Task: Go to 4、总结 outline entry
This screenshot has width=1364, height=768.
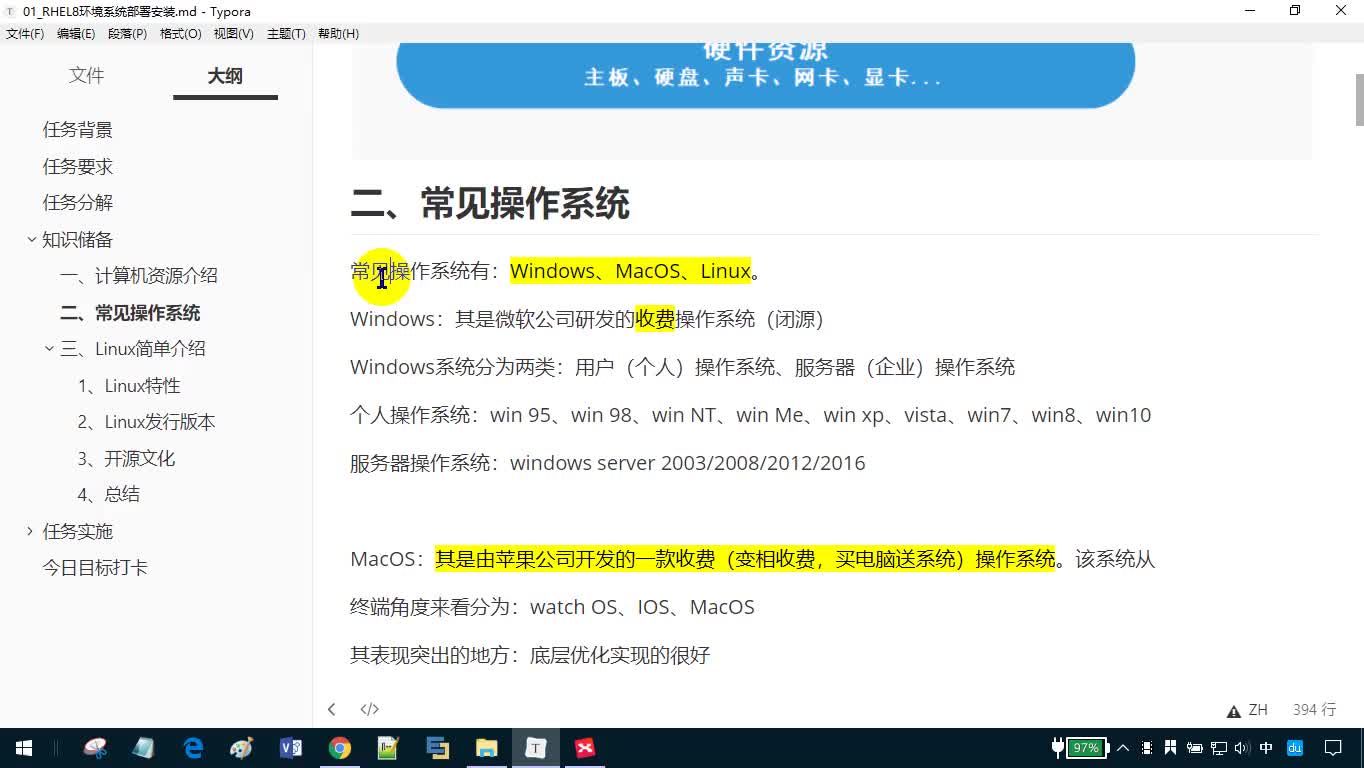Action: [109, 495]
